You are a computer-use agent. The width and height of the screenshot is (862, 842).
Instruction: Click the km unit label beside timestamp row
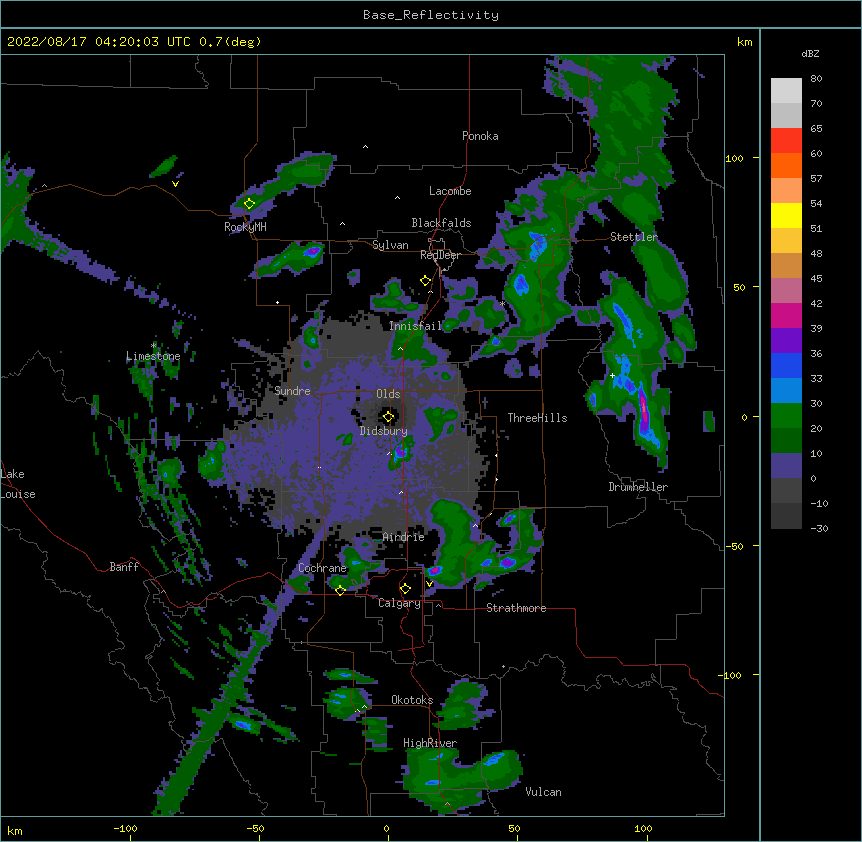tap(744, 42)
